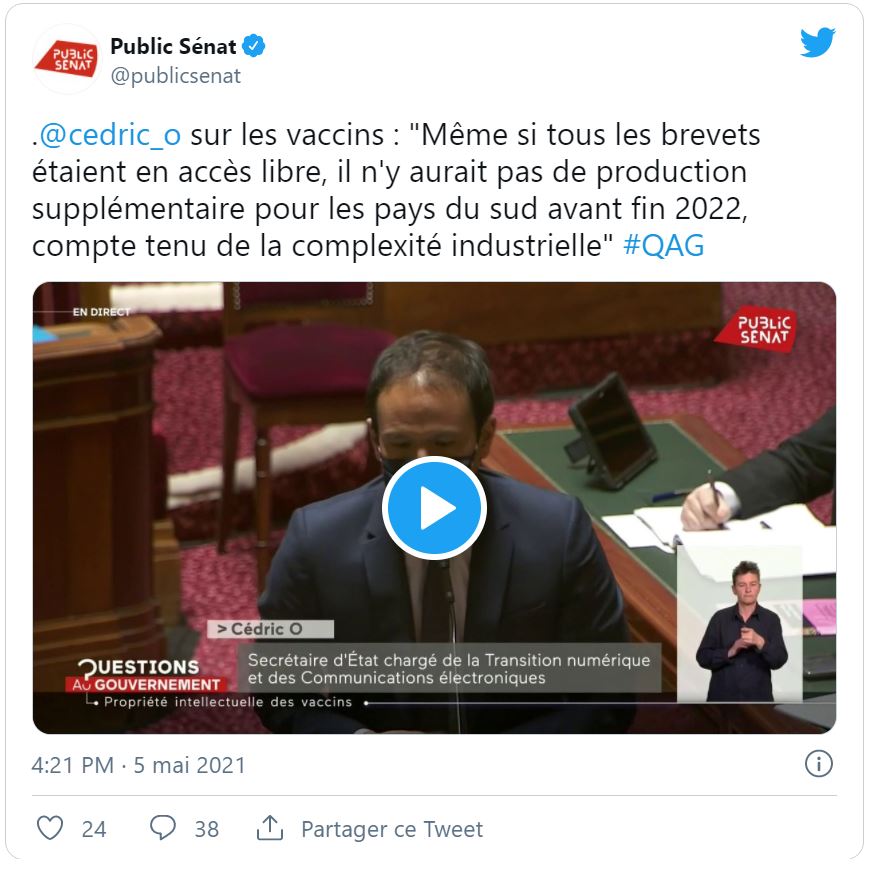Click the Public Sénat account name
Viewport: 870px width, 873px height.
click(x=173, y=46)
